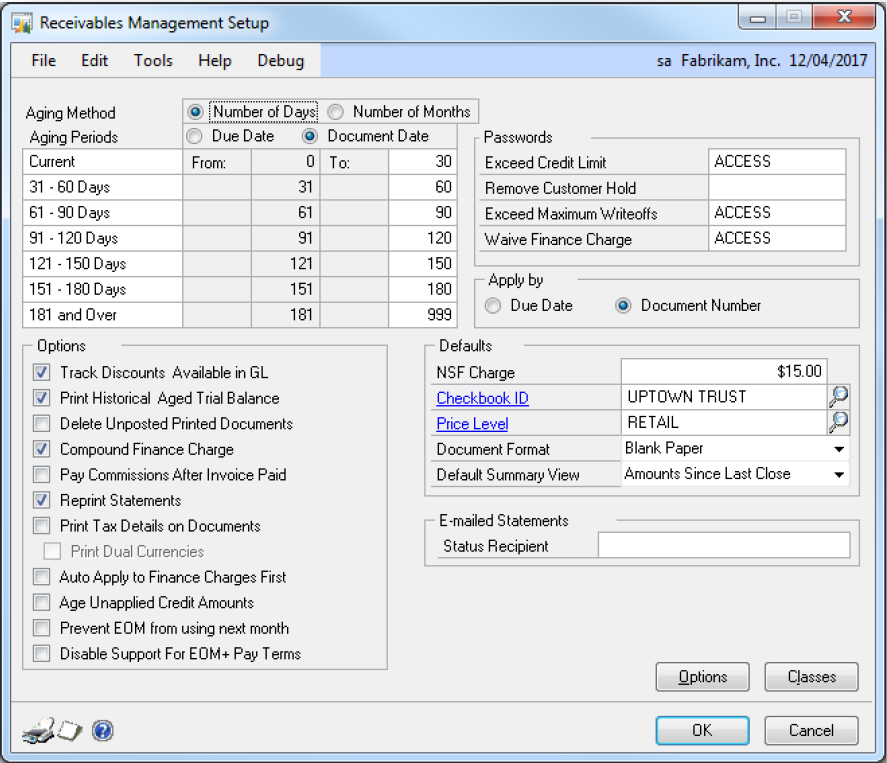The height and width of the screenshot is (763, 887).
Task: Uncheck Compound Finance Charge option
Action: pos(41,449)
